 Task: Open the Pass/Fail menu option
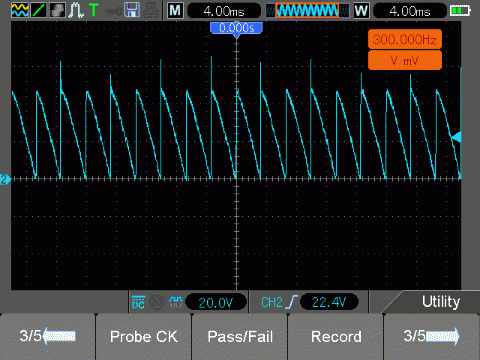pos(240,337)
